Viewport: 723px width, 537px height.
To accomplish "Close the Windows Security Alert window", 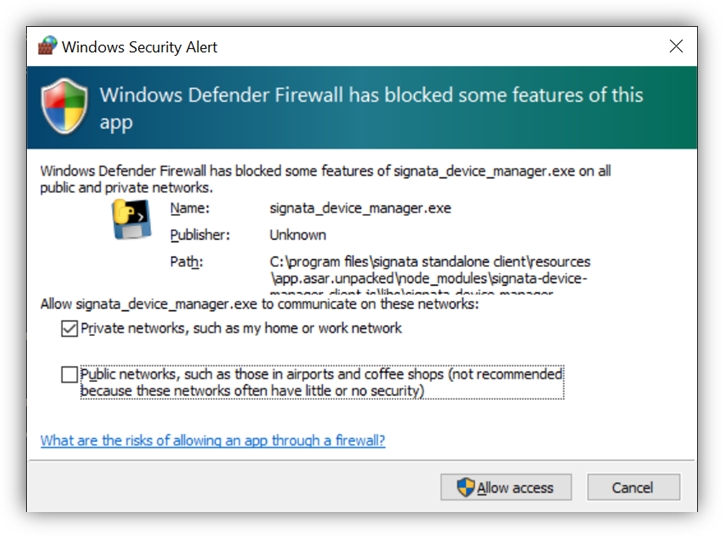I will click(x=676, y=46).
